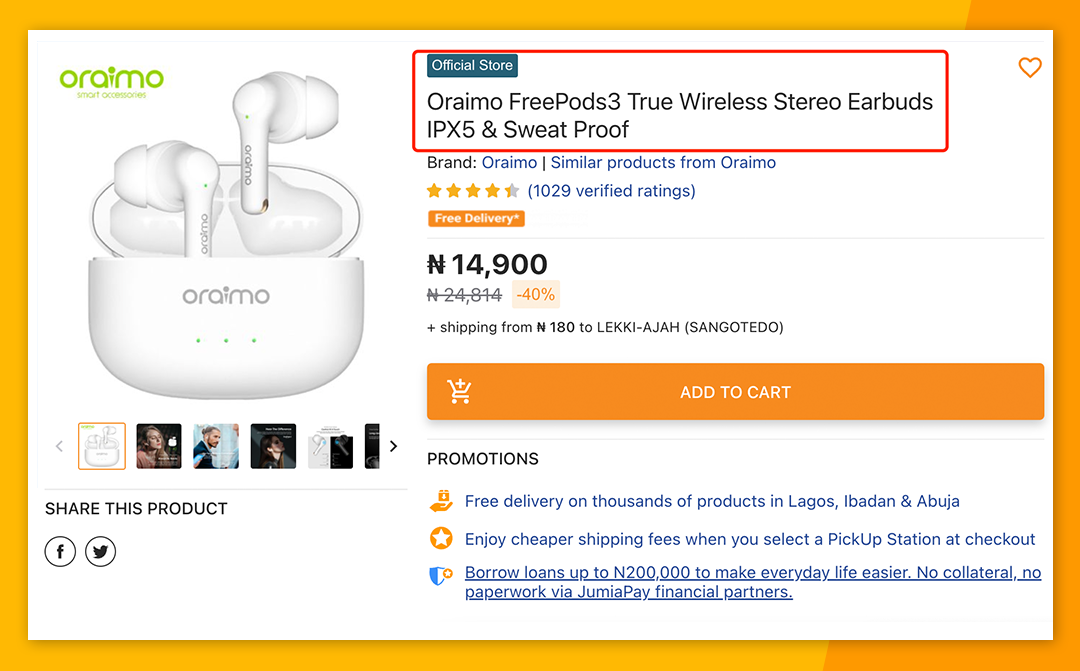
Task: Add product to wishlist with heart icon
Action: pos(1029,67)
